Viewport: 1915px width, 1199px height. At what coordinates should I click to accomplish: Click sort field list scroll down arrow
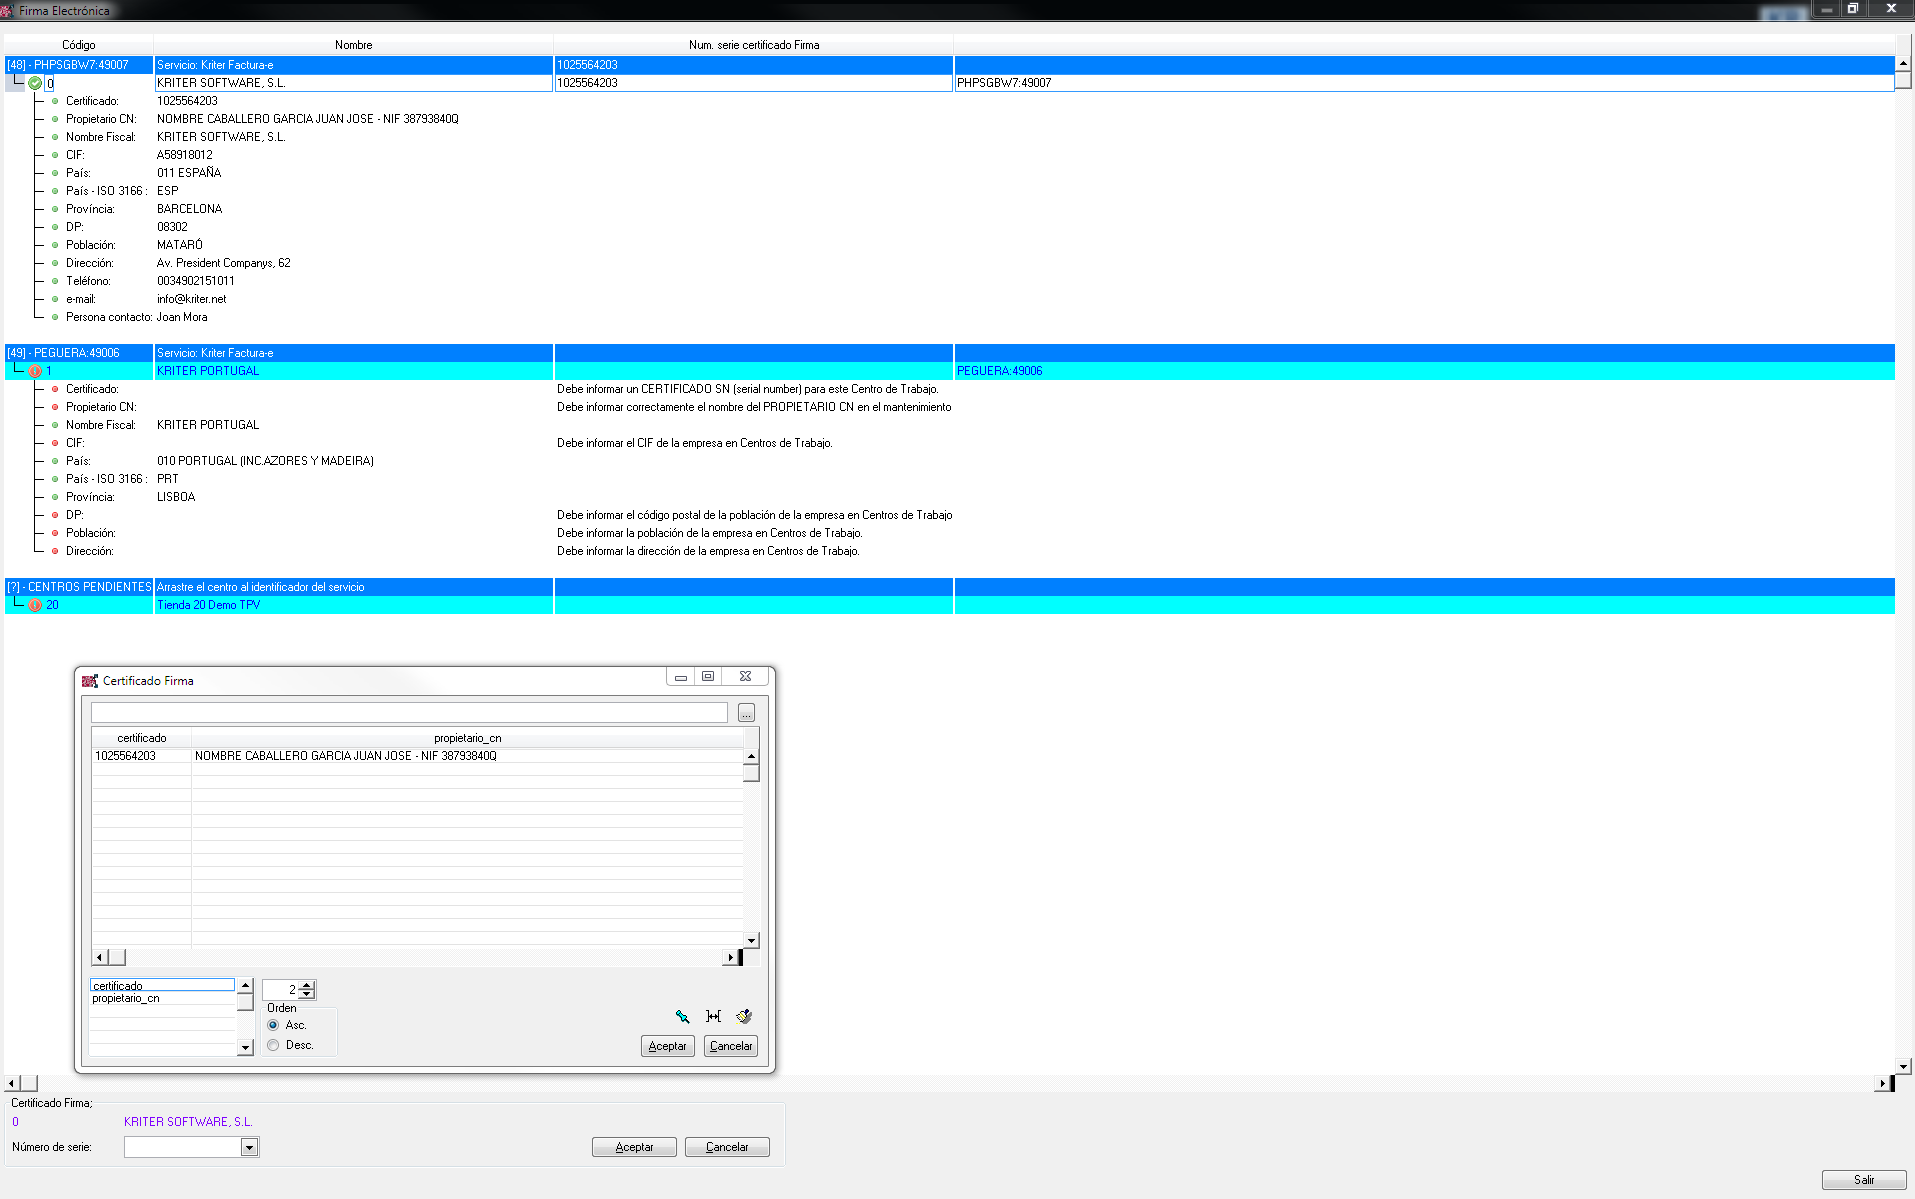[x=245, y=1047]
